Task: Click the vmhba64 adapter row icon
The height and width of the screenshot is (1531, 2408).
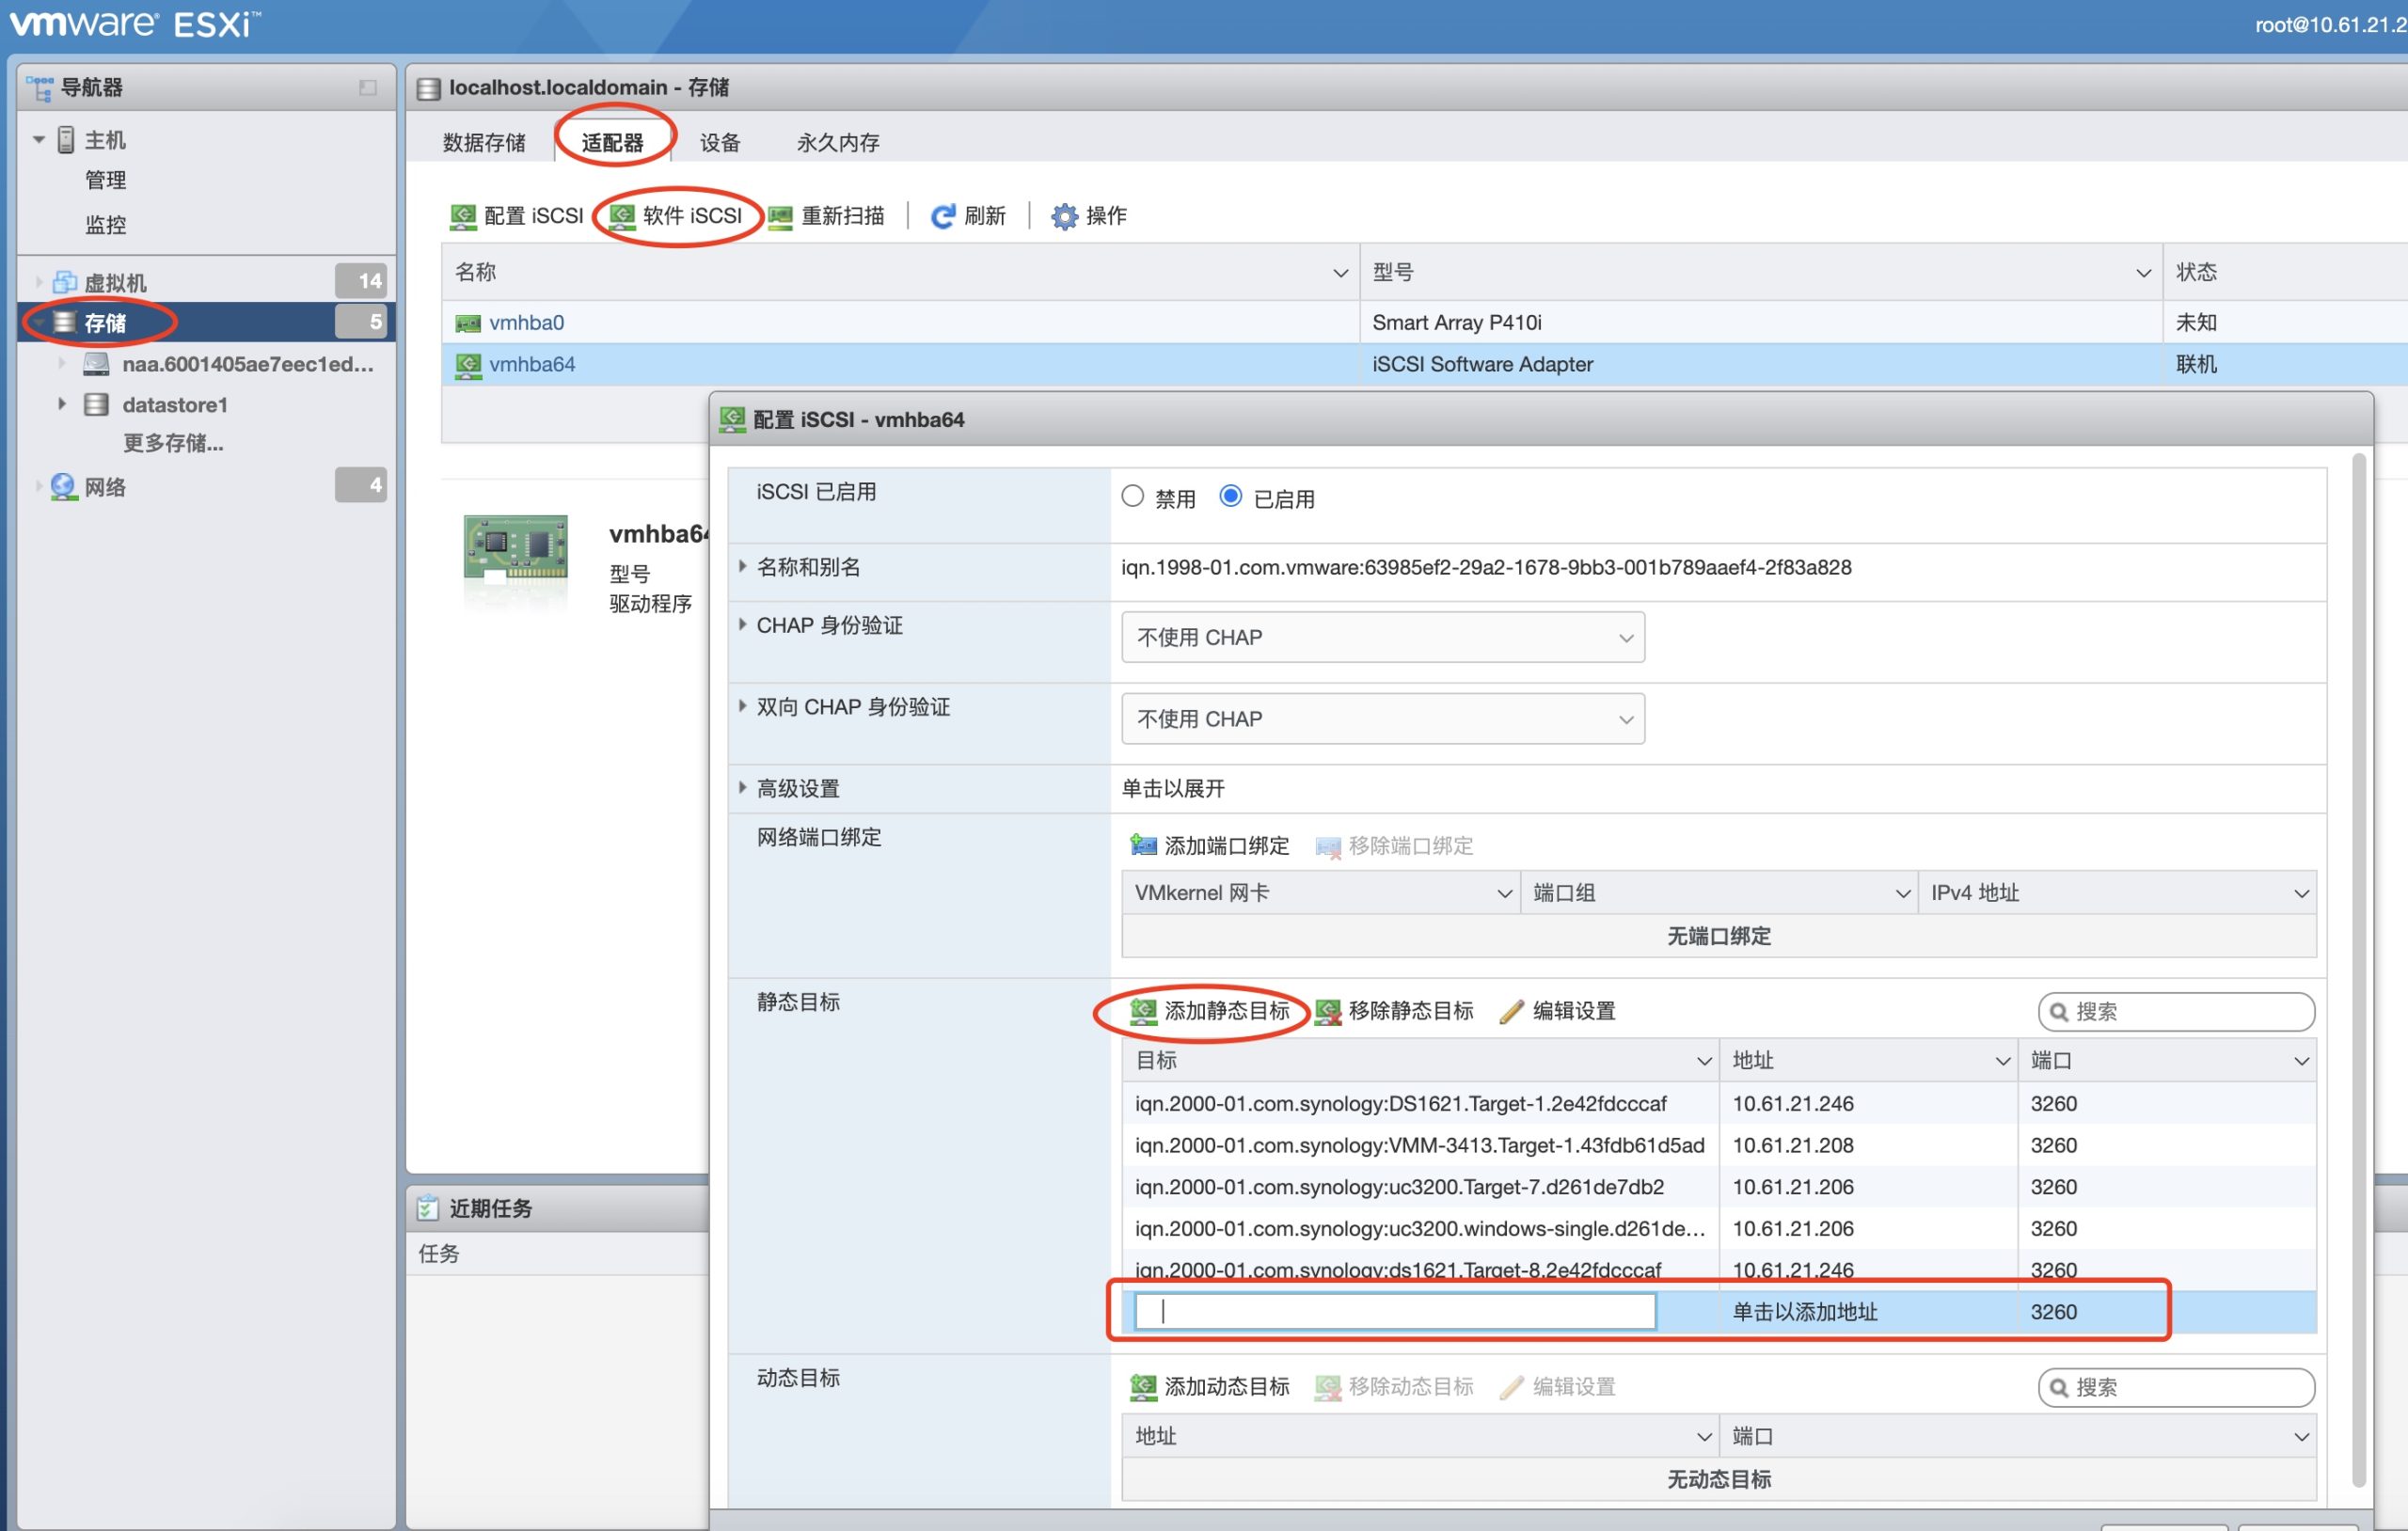Action: coord(468,365)
